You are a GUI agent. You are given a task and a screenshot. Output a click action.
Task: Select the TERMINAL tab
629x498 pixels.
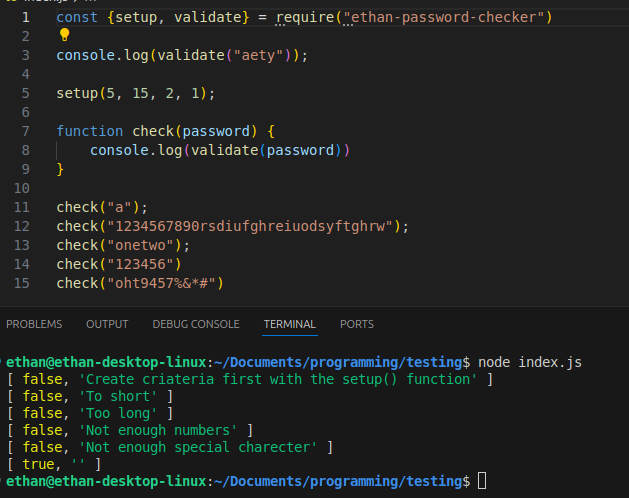coord(289,324)
